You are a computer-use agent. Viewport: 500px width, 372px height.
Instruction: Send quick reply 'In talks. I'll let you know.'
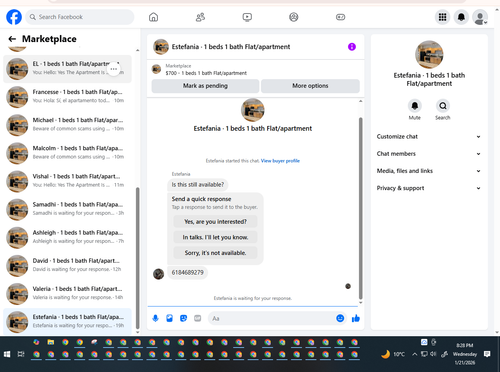(215, 237)
